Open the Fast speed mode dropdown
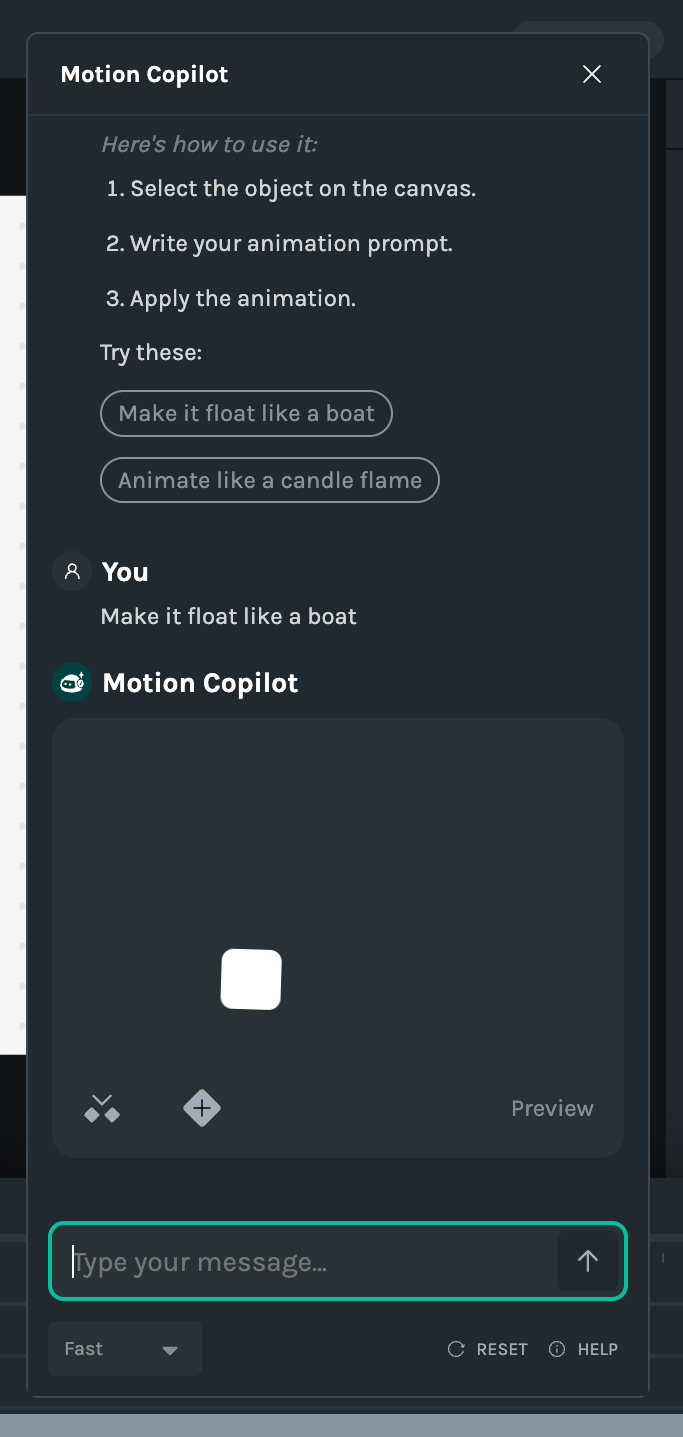The height and width of the screenshot is (1437, 683). pos(124,1349)
